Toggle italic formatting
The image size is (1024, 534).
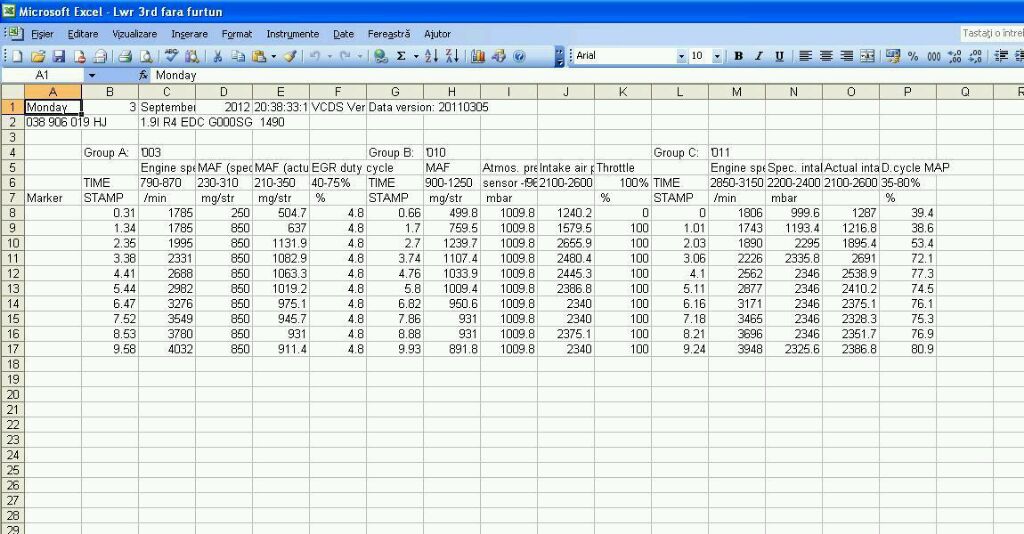(x=759, y=56)
